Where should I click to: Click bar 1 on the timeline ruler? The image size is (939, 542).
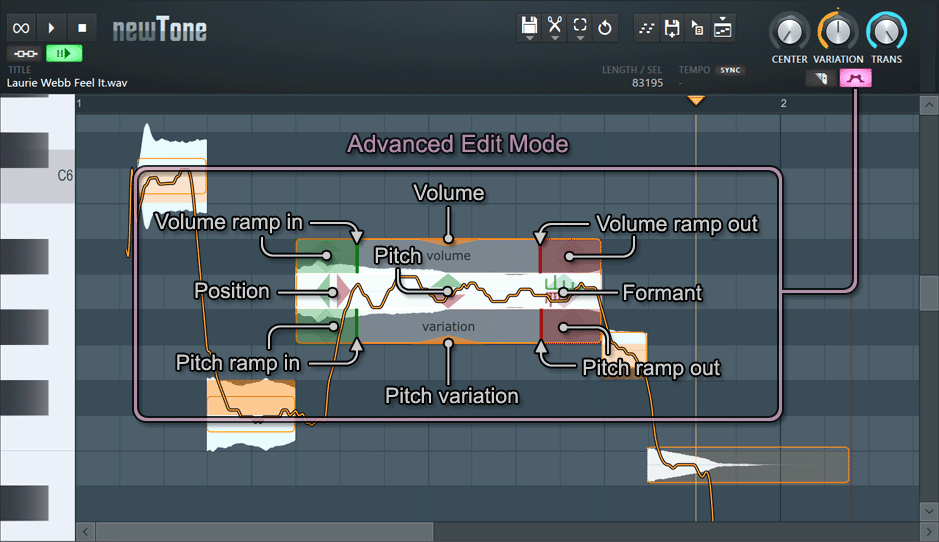[x=79, y=104]
